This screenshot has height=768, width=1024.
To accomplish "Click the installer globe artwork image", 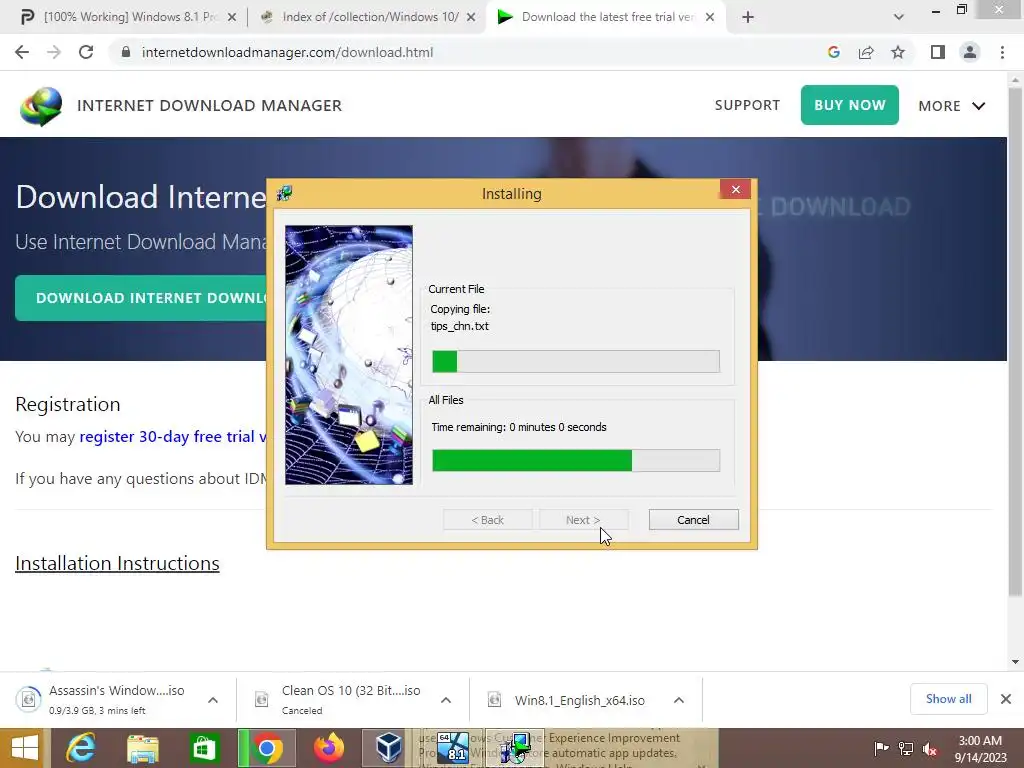I will [x=349, y=355].
